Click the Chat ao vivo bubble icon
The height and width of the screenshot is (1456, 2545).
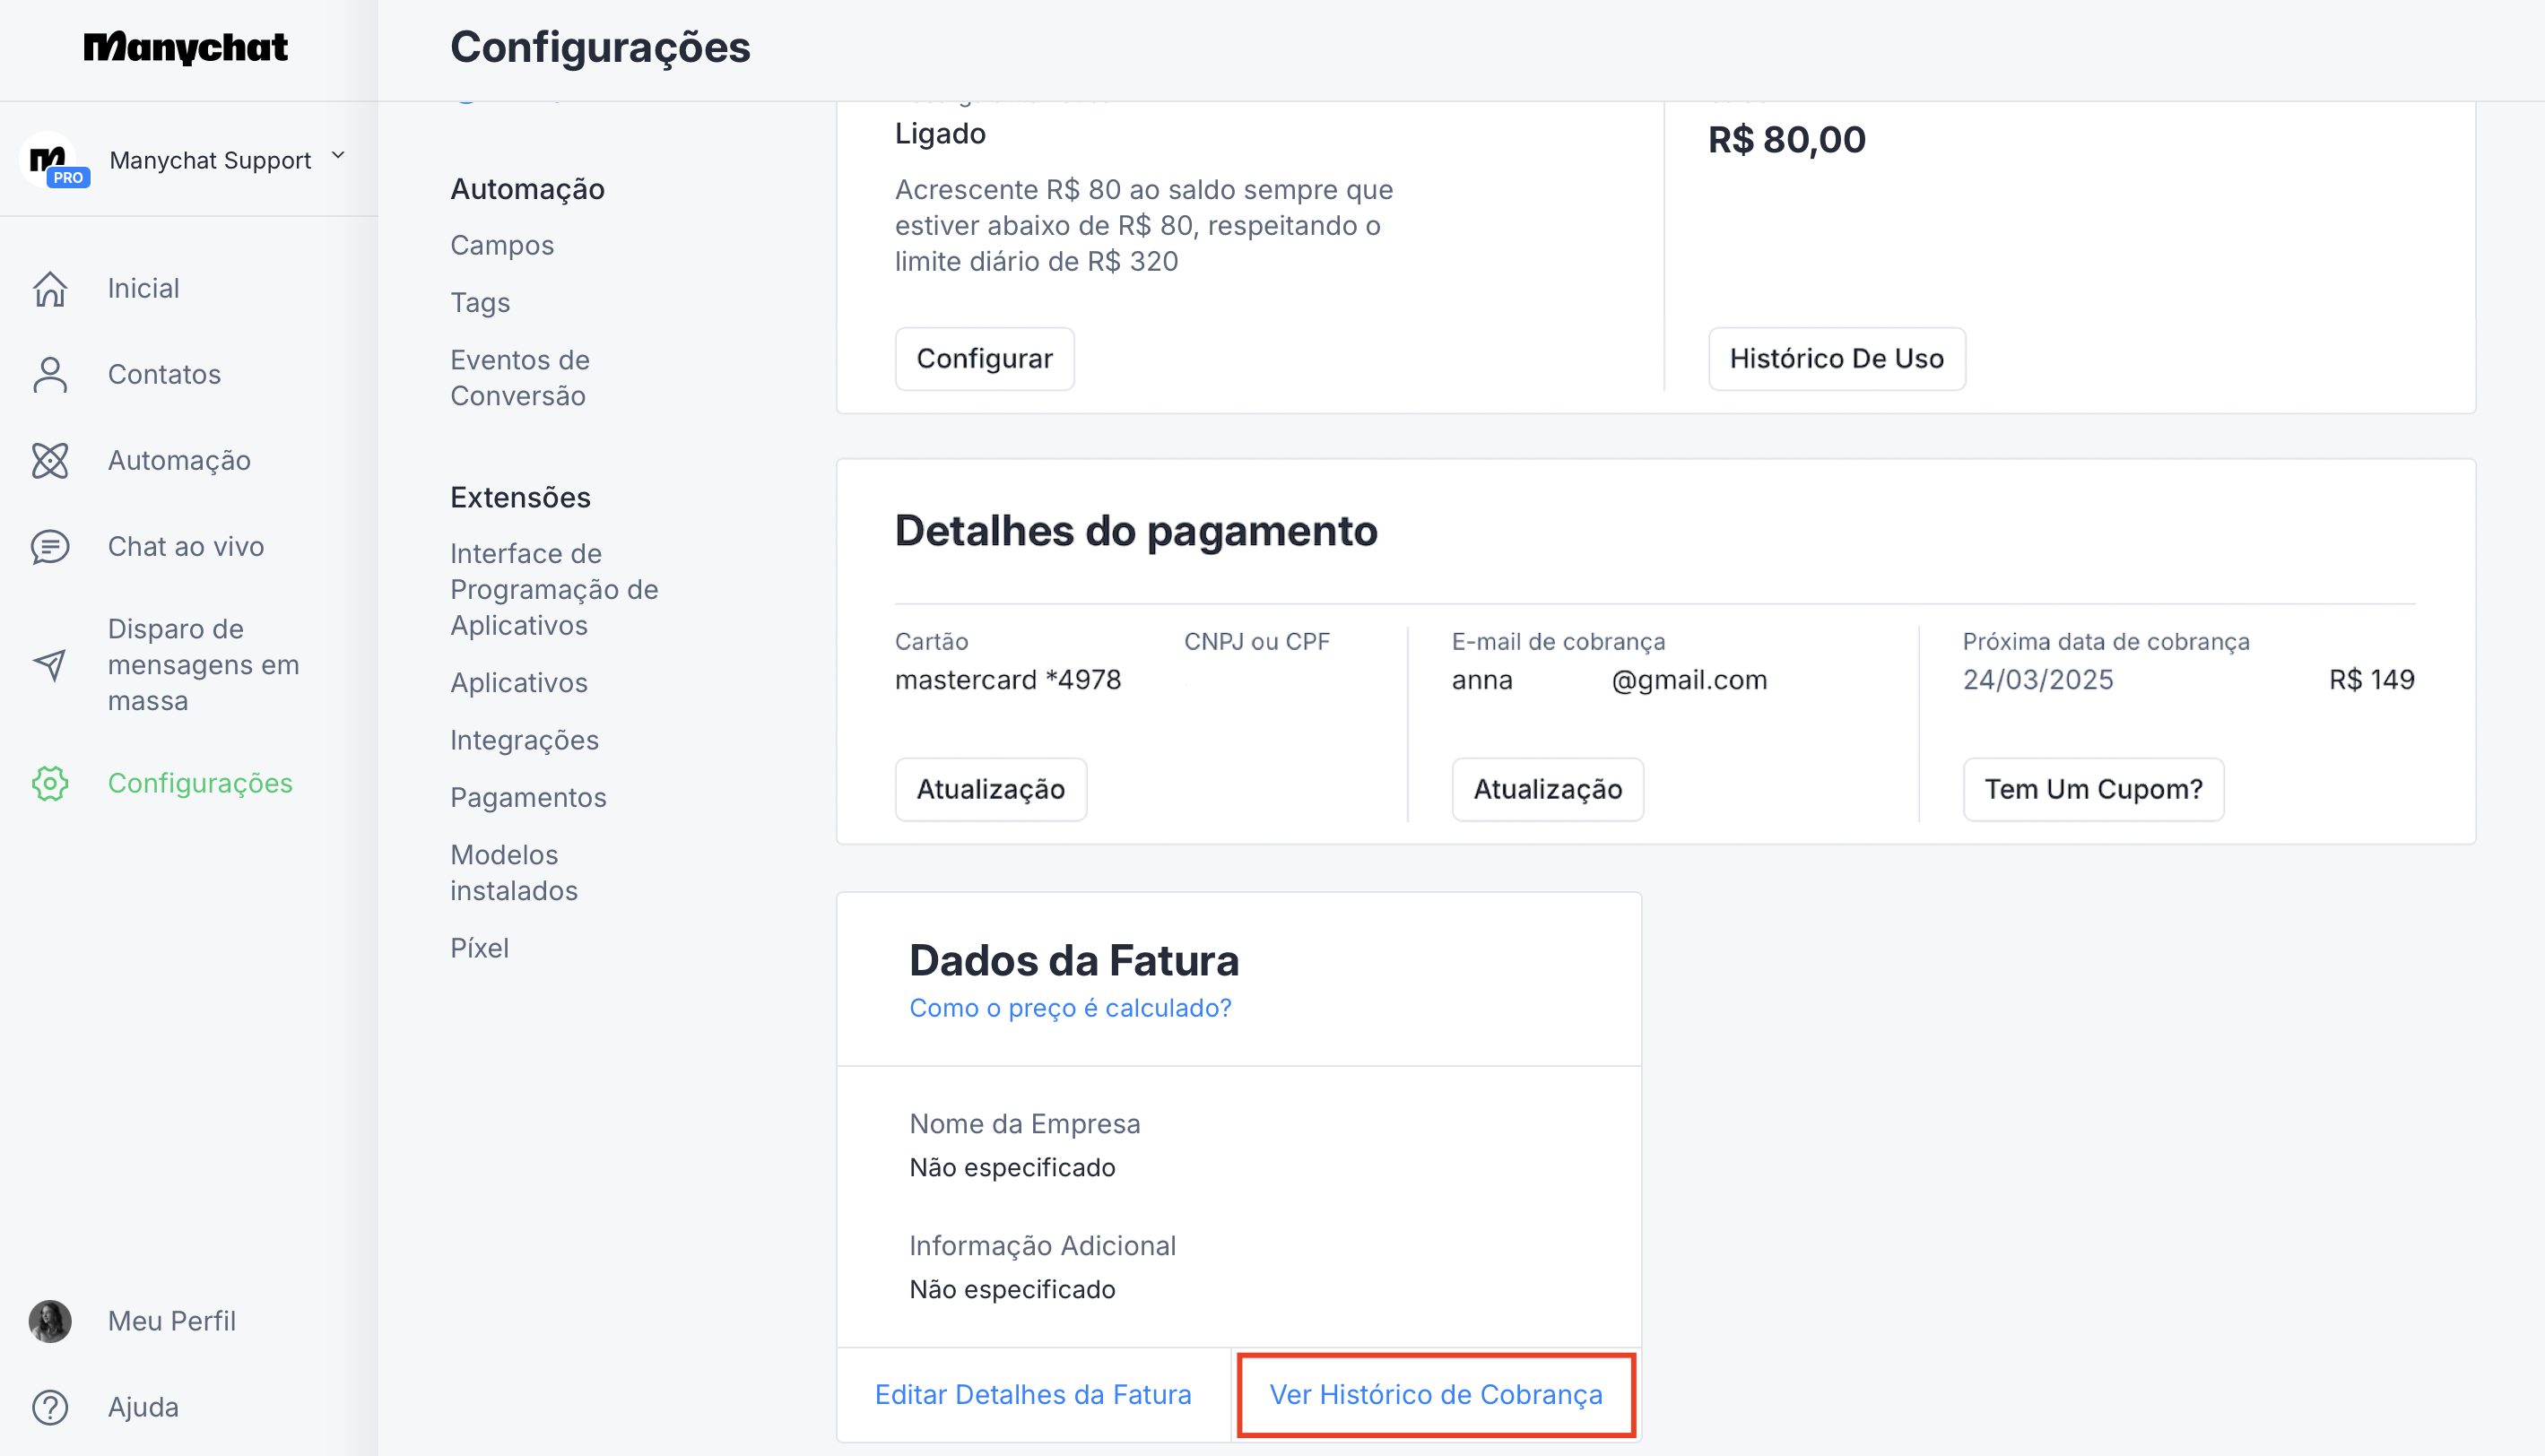50,547
